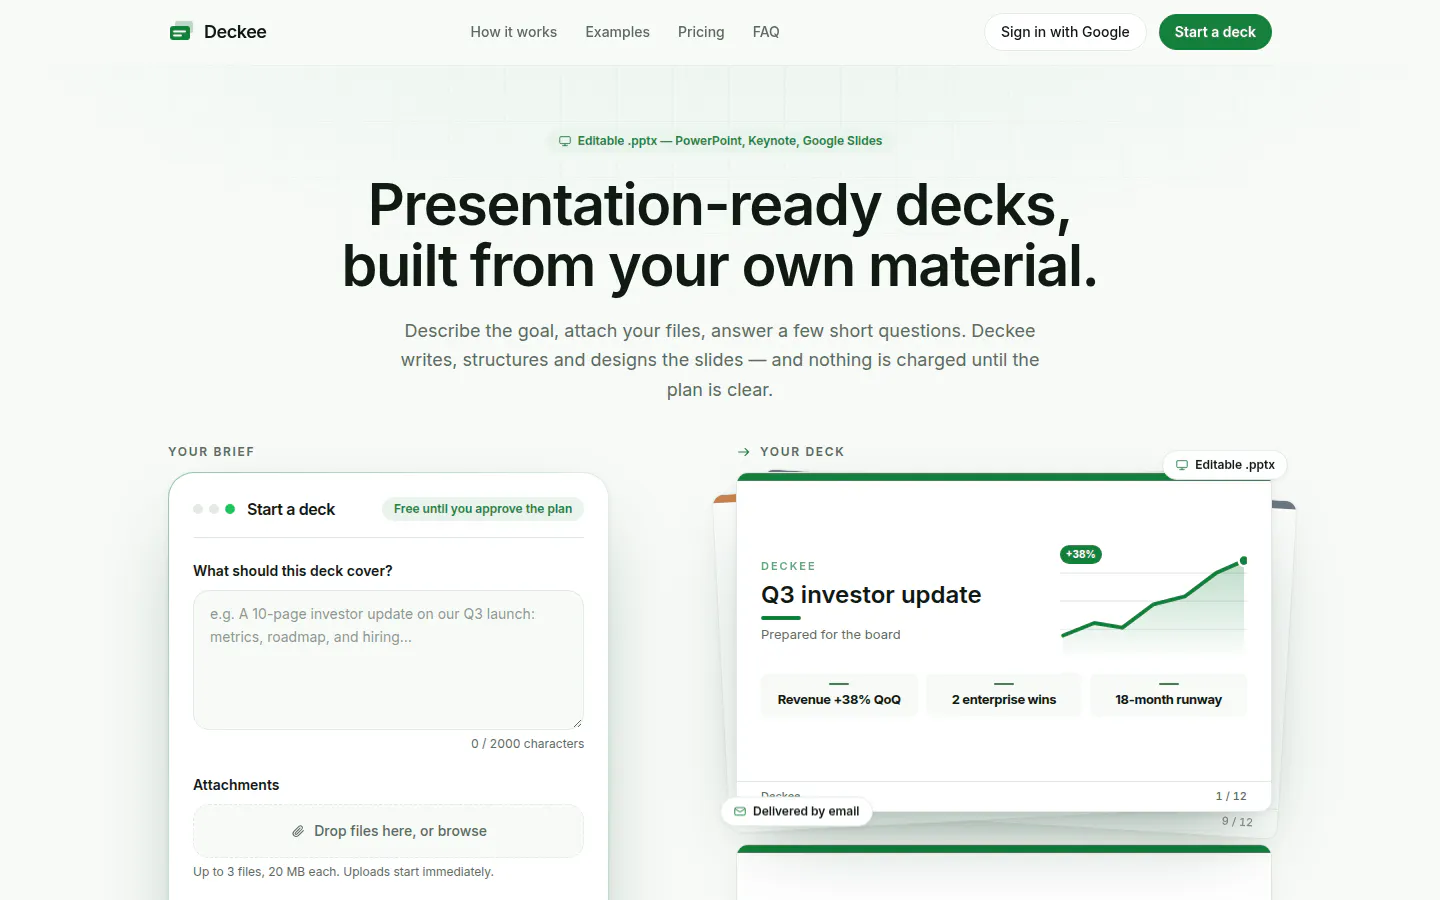The image size is (1440, 900).
Task: Click the green revenue line chart
Action: click(x=1153, y=603)
